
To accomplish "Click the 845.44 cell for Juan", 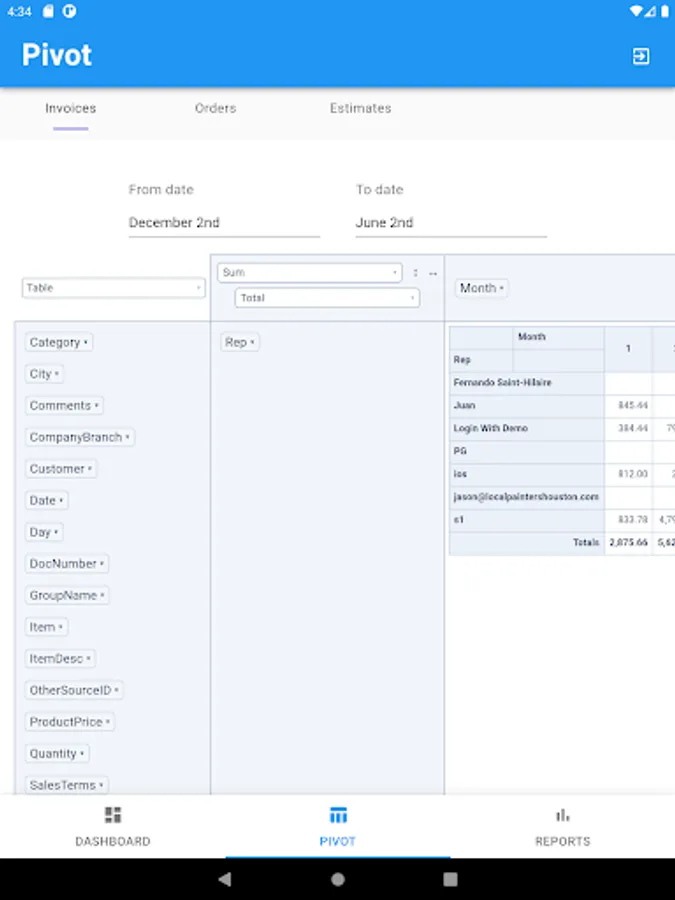I will (x=628, y=406).
